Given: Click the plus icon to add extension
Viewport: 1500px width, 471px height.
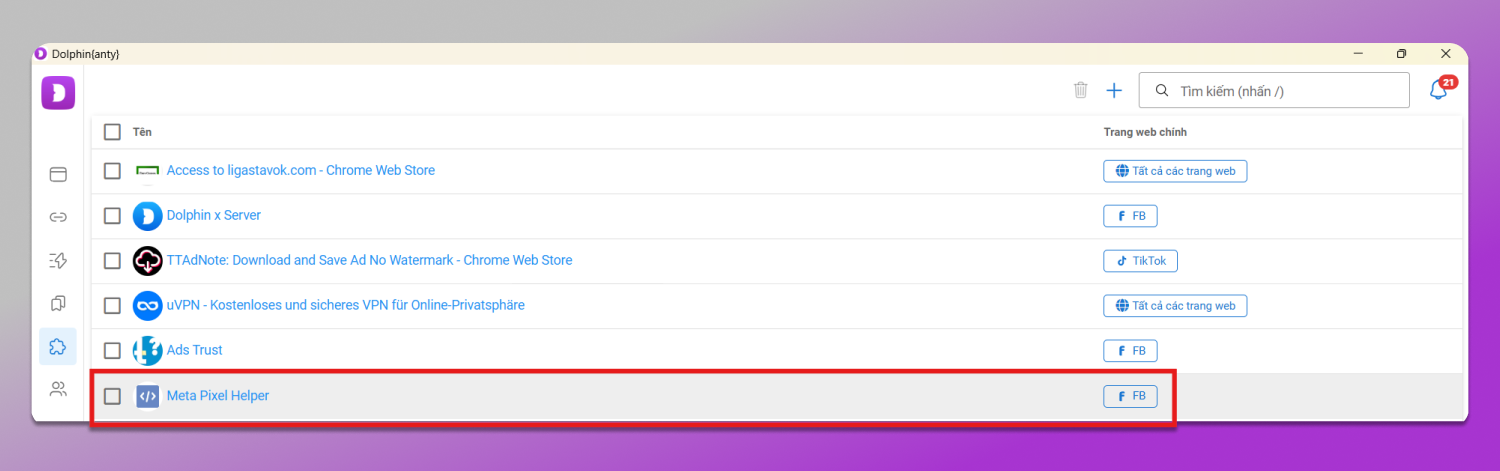Looking at the screenshot, I should 1114,90.
